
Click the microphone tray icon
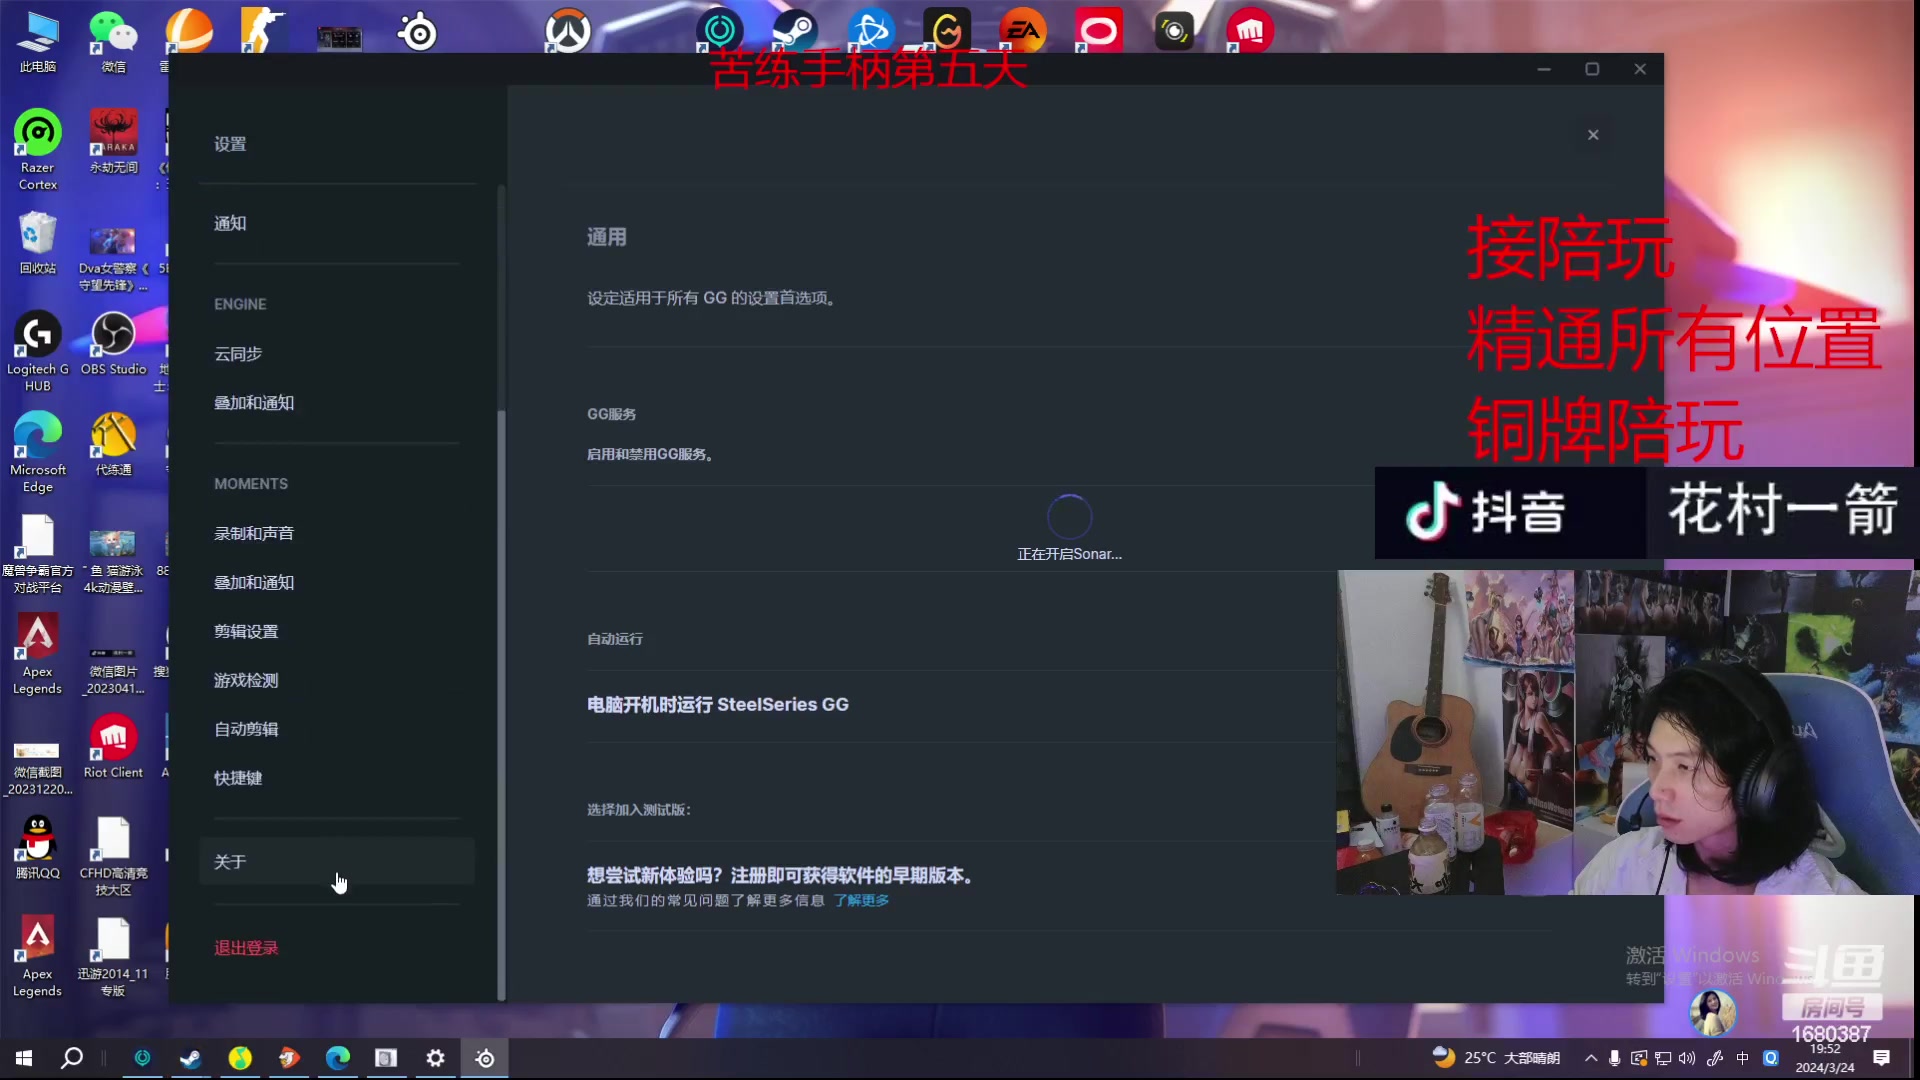coord(1614,1058)
